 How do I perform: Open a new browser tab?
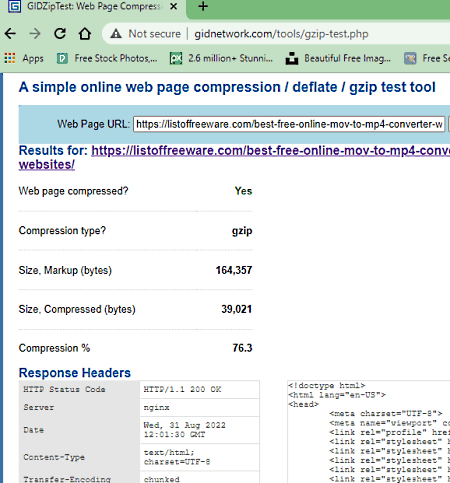pyautogui.click(x=203, y=6)
